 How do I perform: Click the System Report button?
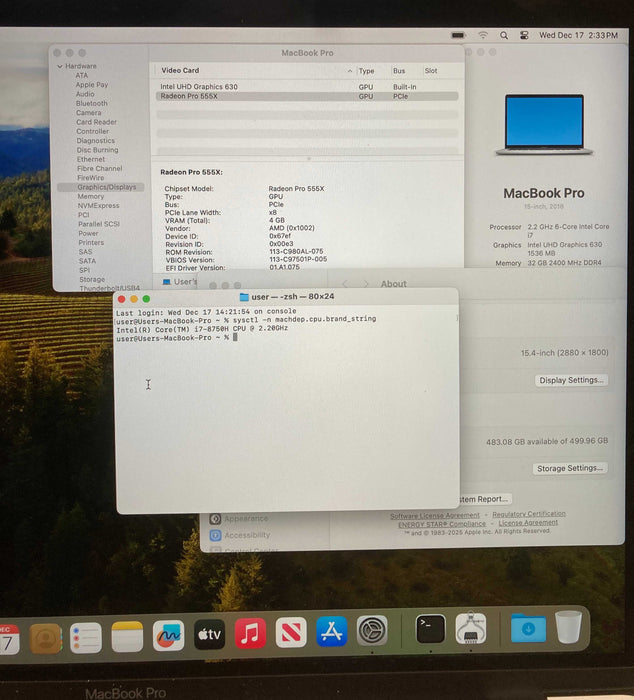tap(484, 499)
